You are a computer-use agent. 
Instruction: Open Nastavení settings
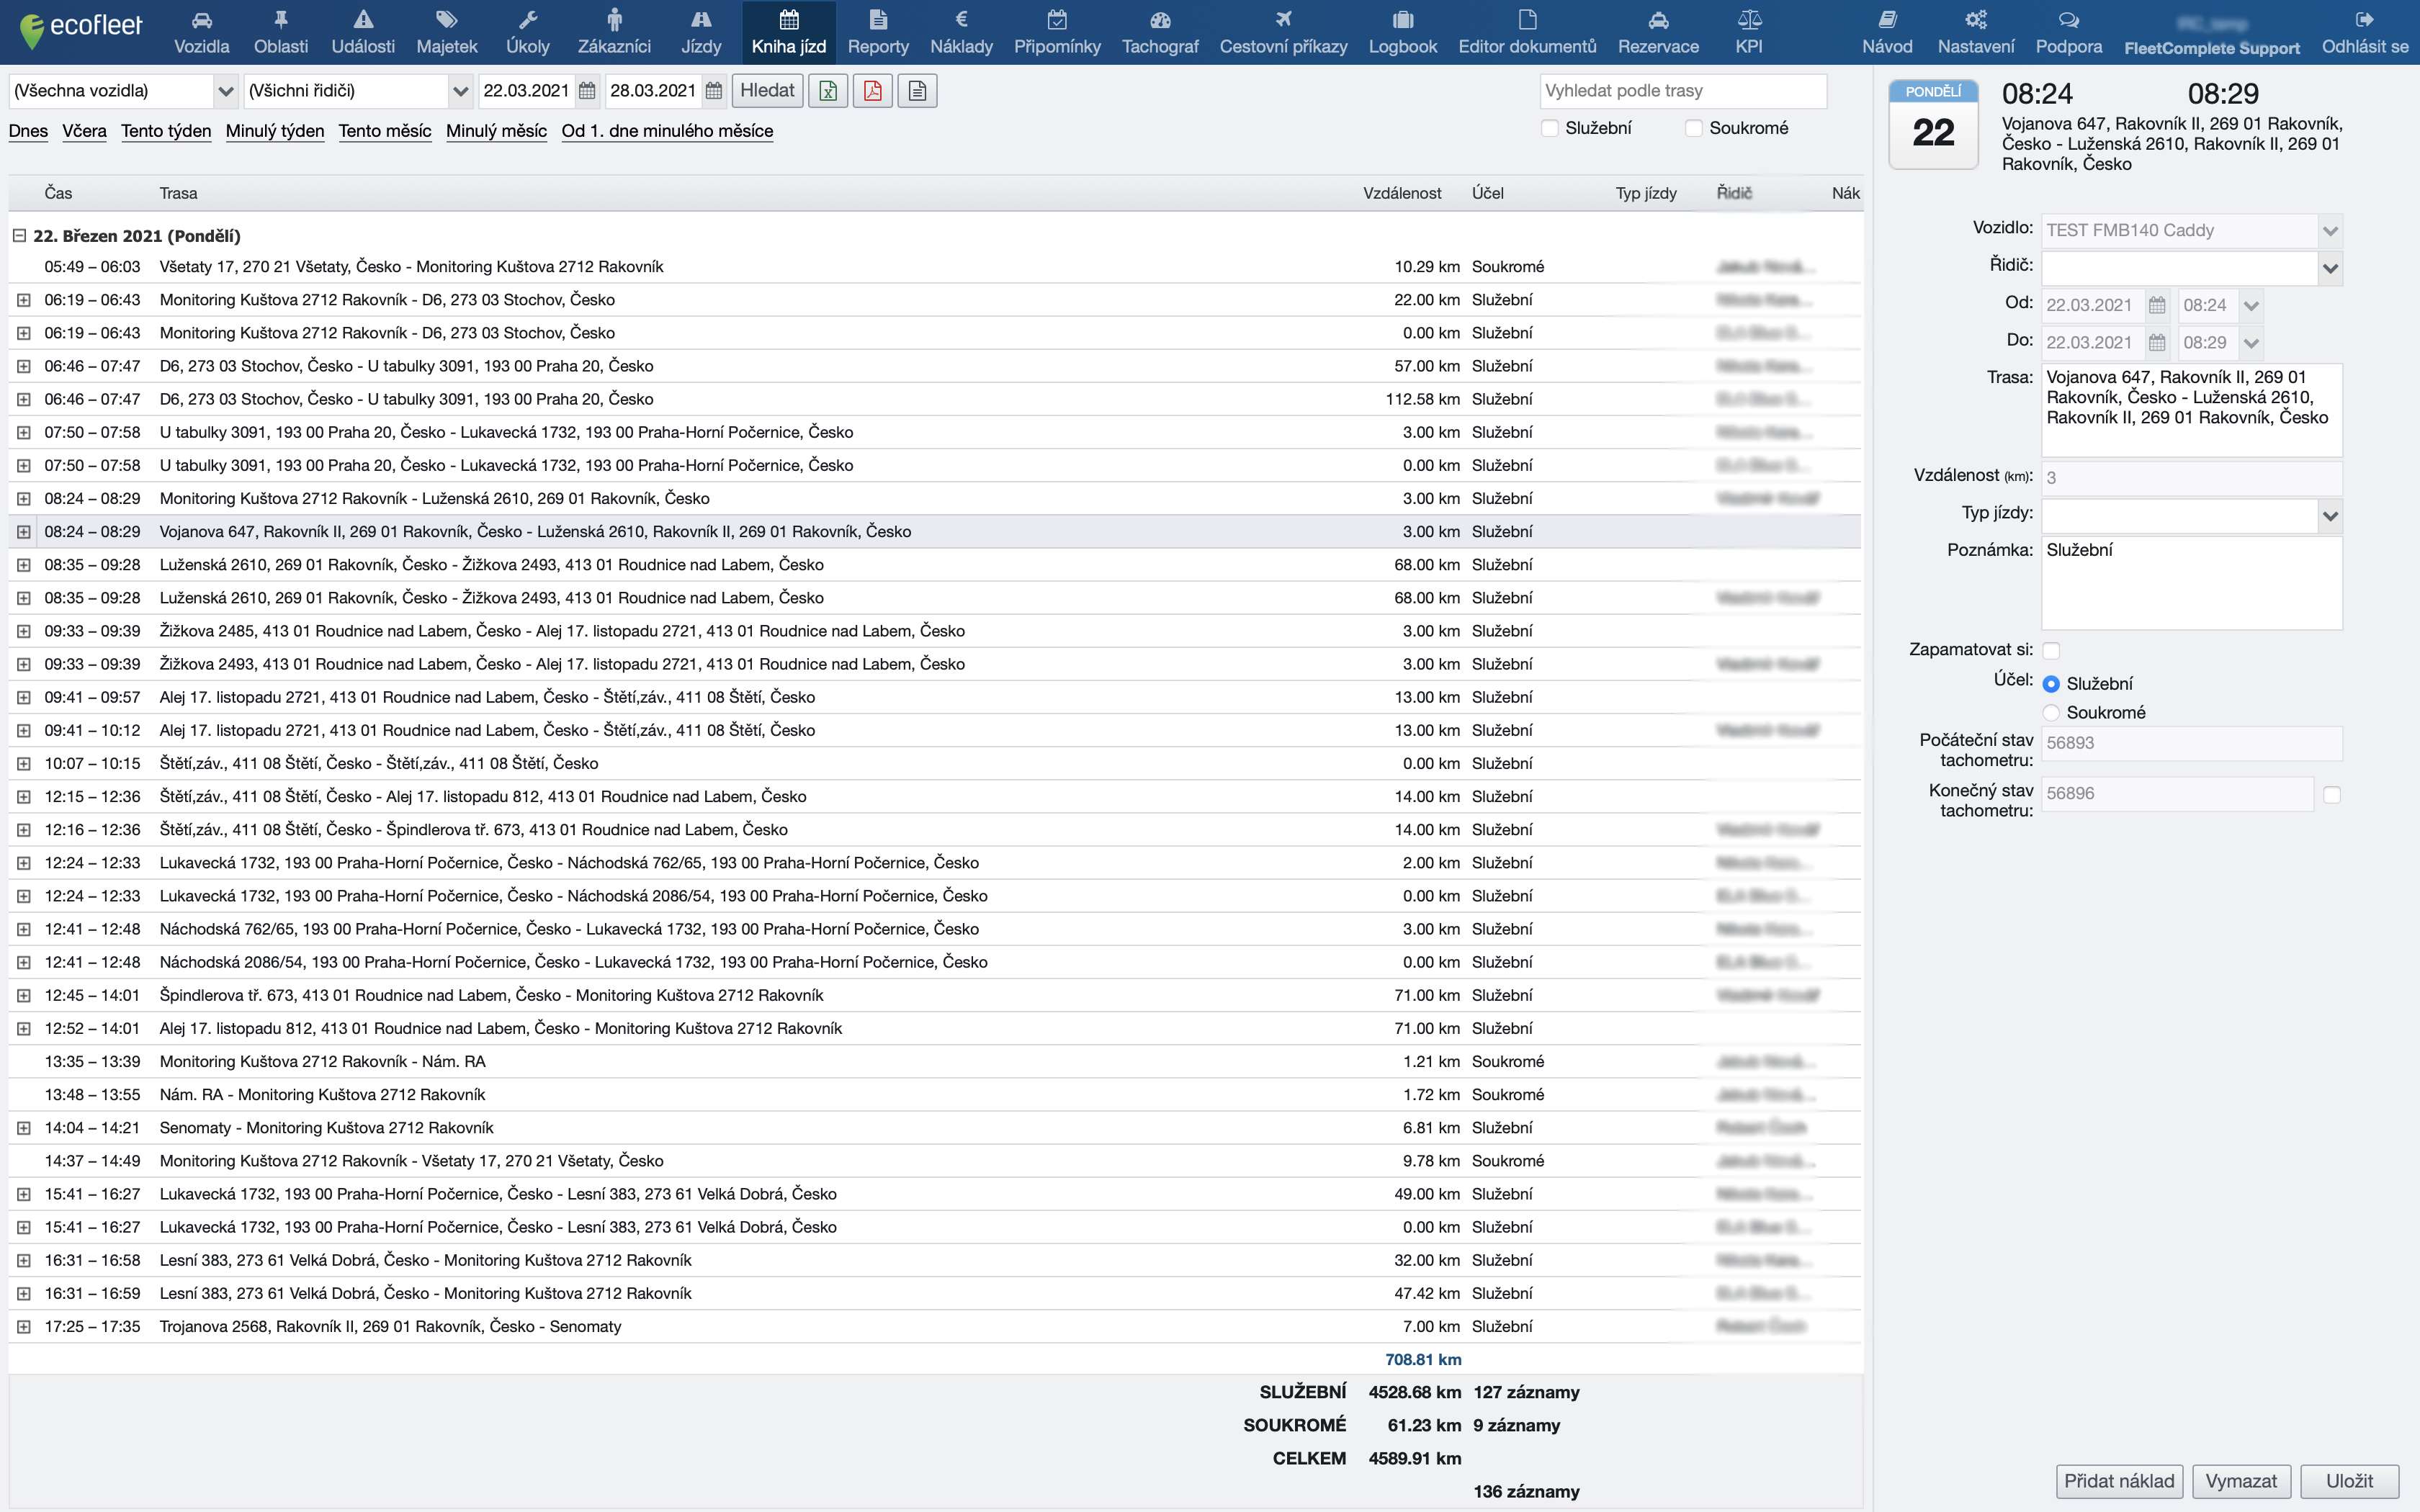pyautogui.click(x=1976, y=33)
